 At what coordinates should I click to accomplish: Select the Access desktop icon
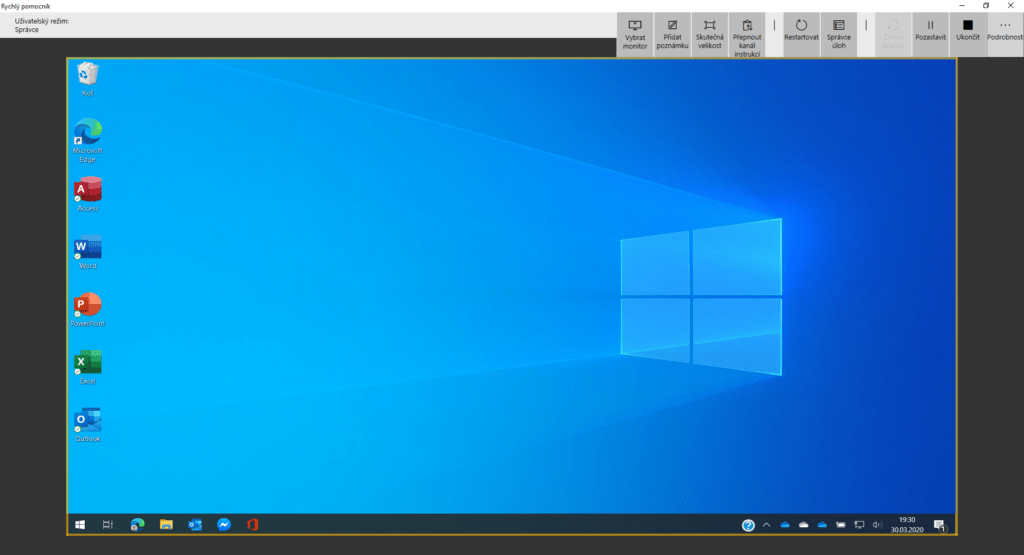(88, 193)
